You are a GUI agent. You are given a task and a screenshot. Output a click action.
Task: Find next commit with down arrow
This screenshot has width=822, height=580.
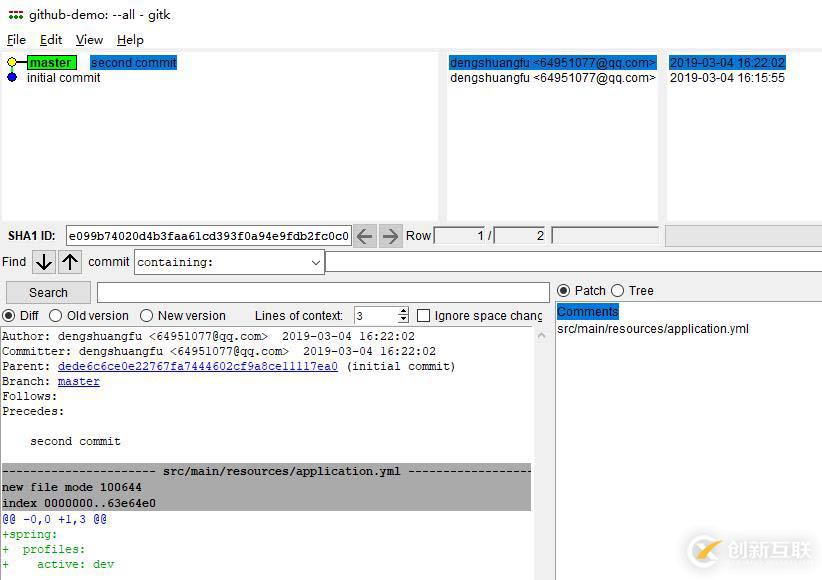click(x=44, y=262)
